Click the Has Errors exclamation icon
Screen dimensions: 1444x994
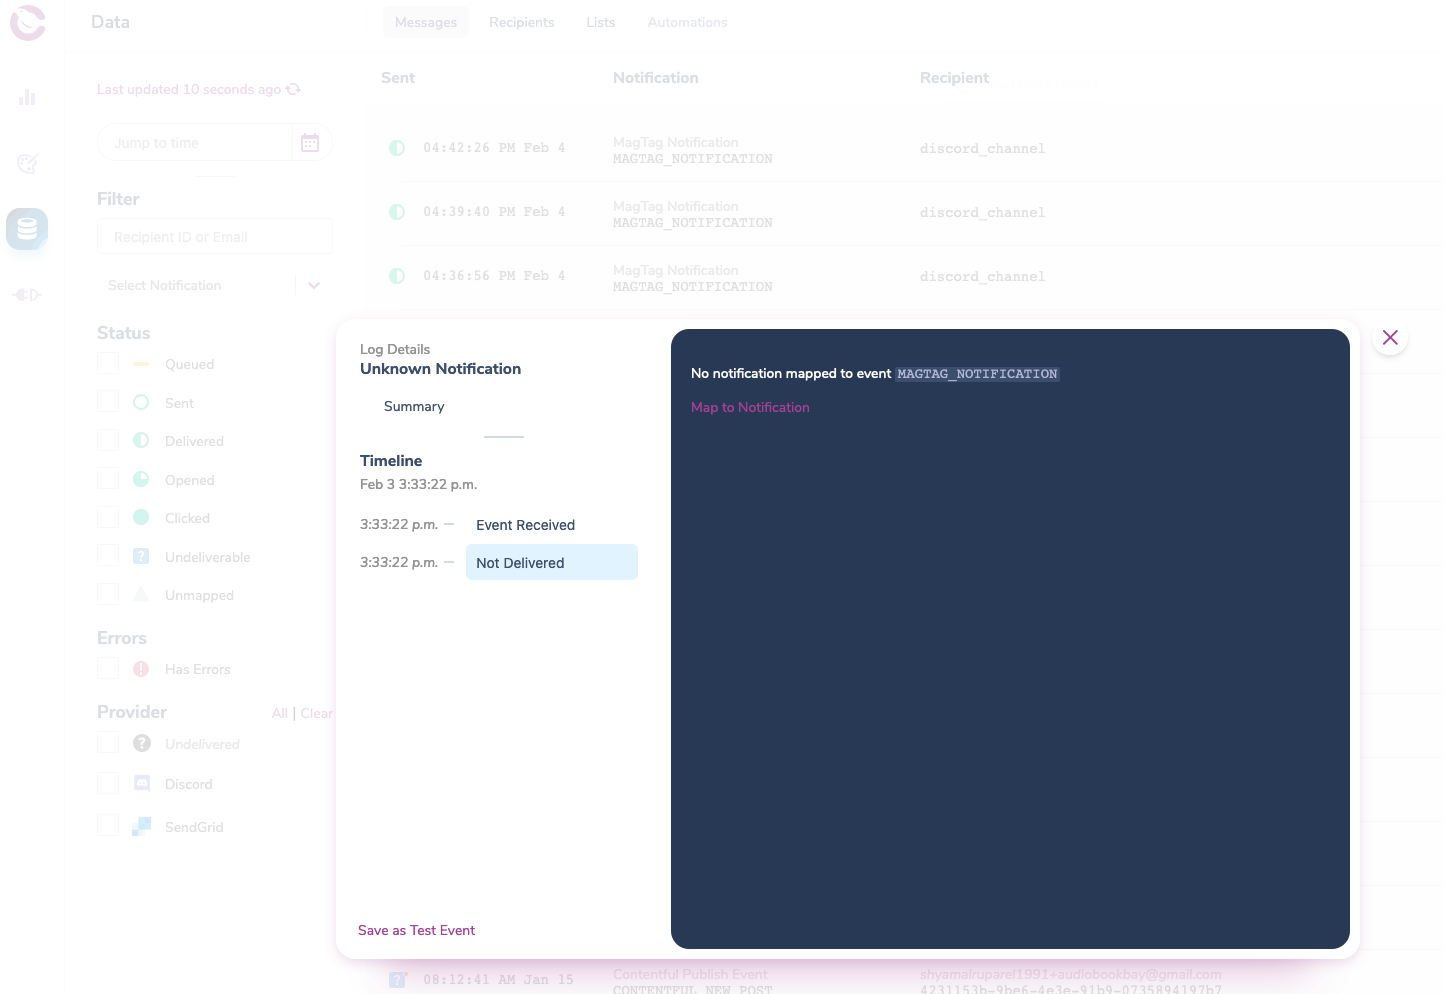tap(141, 669)
